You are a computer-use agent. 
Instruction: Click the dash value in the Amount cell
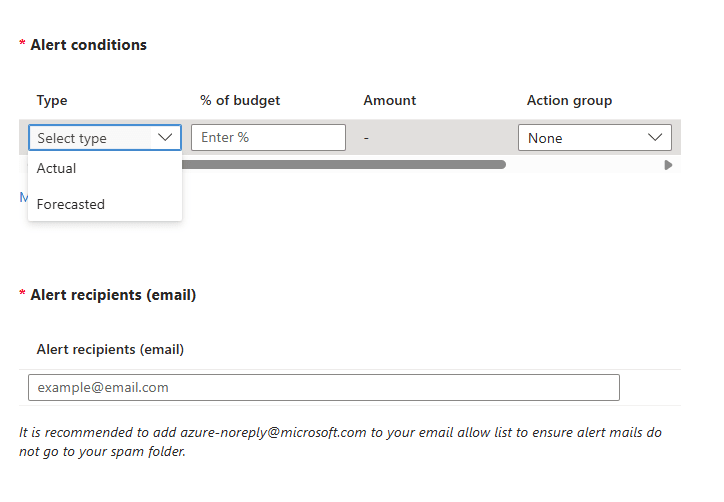[x=366, y=137]
